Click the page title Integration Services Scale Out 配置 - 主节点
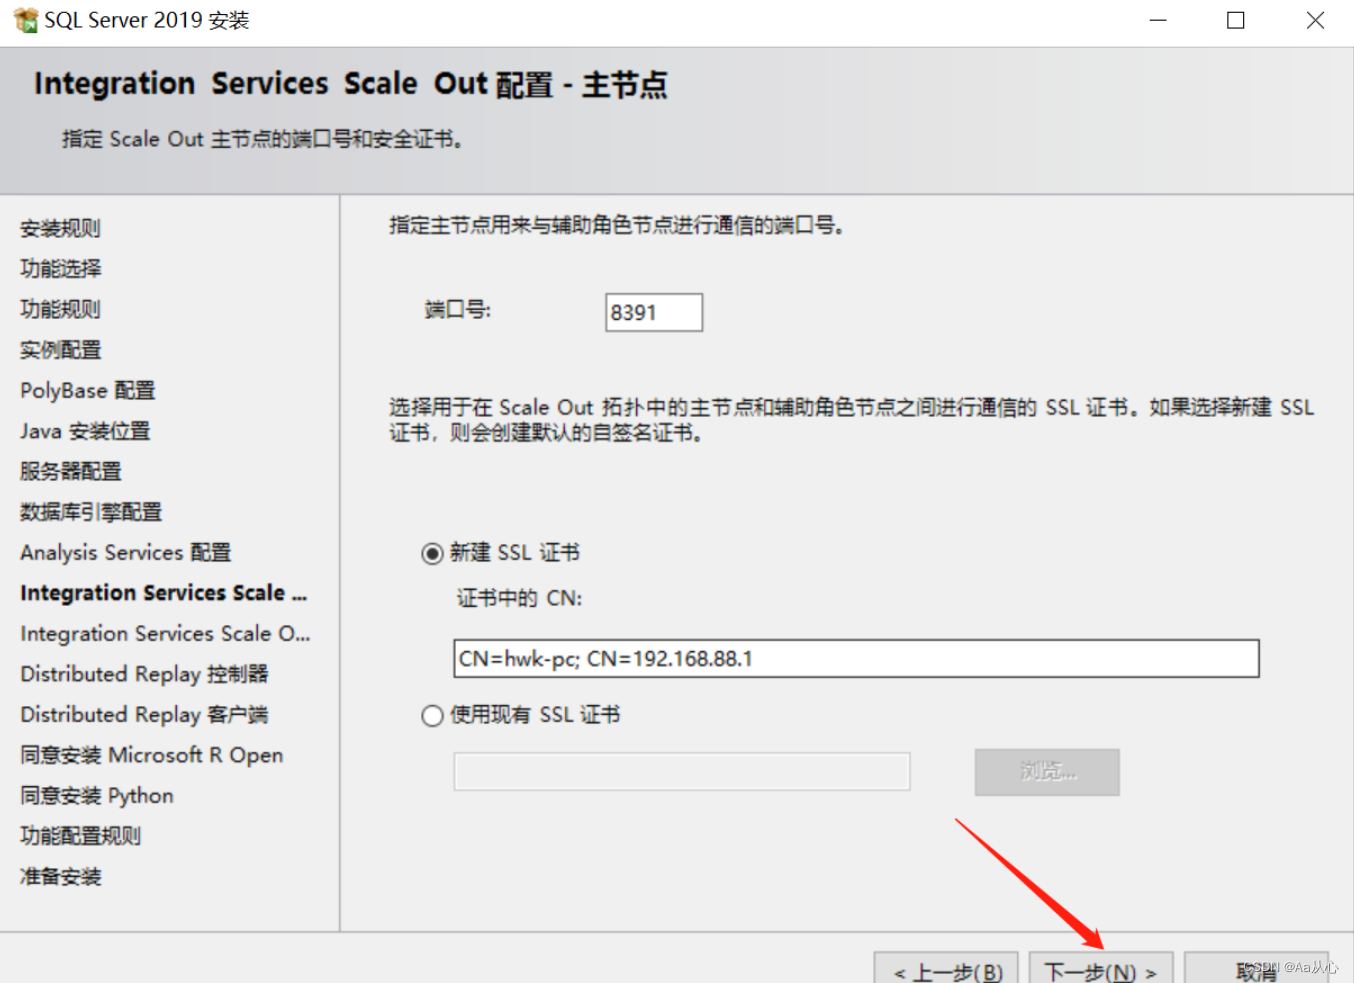 (351, 84)
